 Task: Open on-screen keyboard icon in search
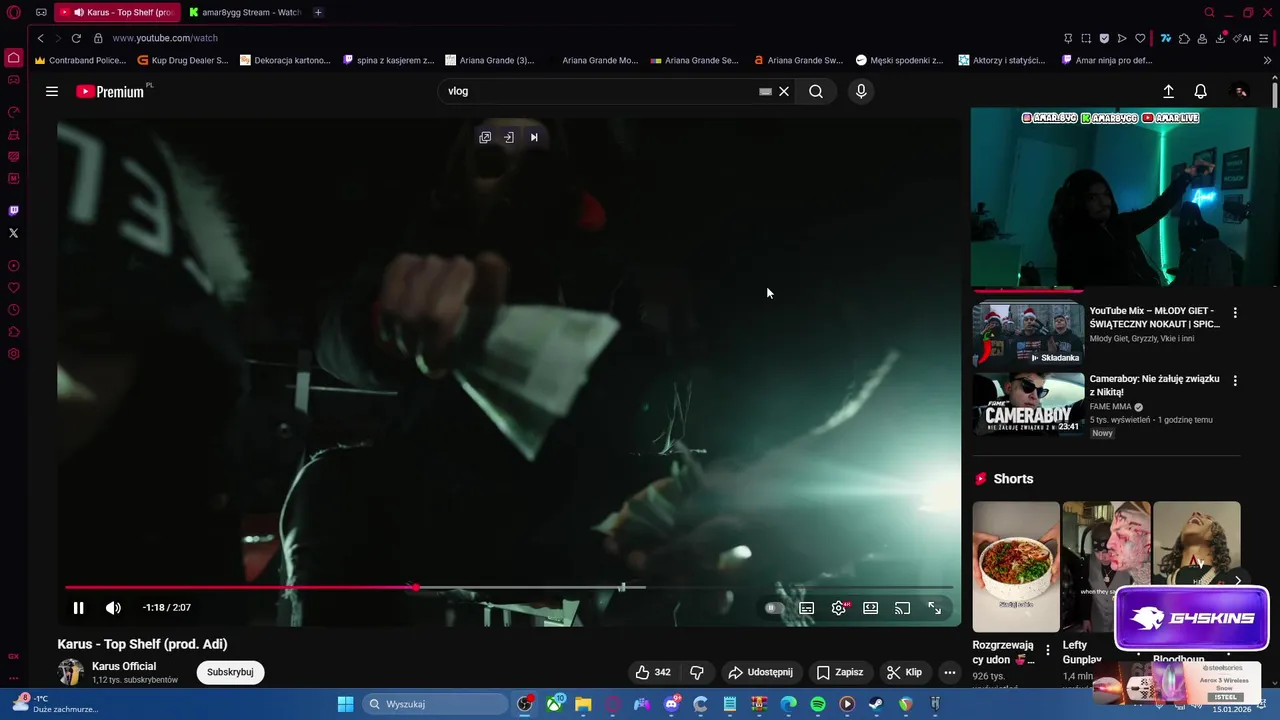(765, 91)
